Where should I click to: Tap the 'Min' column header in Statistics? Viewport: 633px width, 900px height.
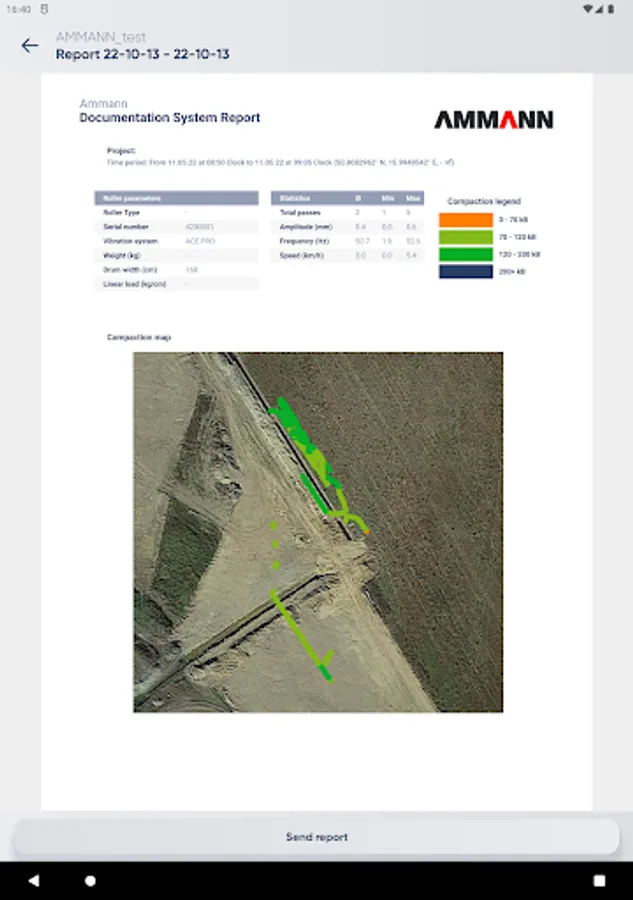[388, 198]
